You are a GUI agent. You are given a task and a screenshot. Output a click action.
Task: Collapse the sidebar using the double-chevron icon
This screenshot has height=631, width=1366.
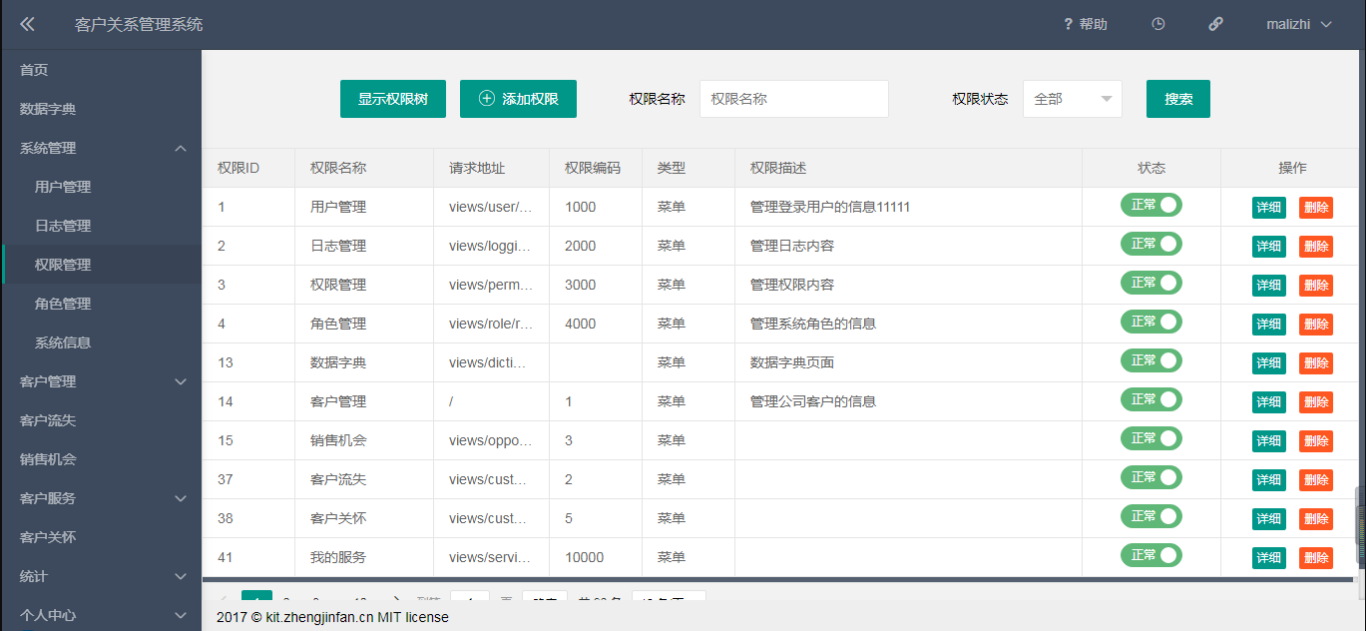tap(27, 23)
